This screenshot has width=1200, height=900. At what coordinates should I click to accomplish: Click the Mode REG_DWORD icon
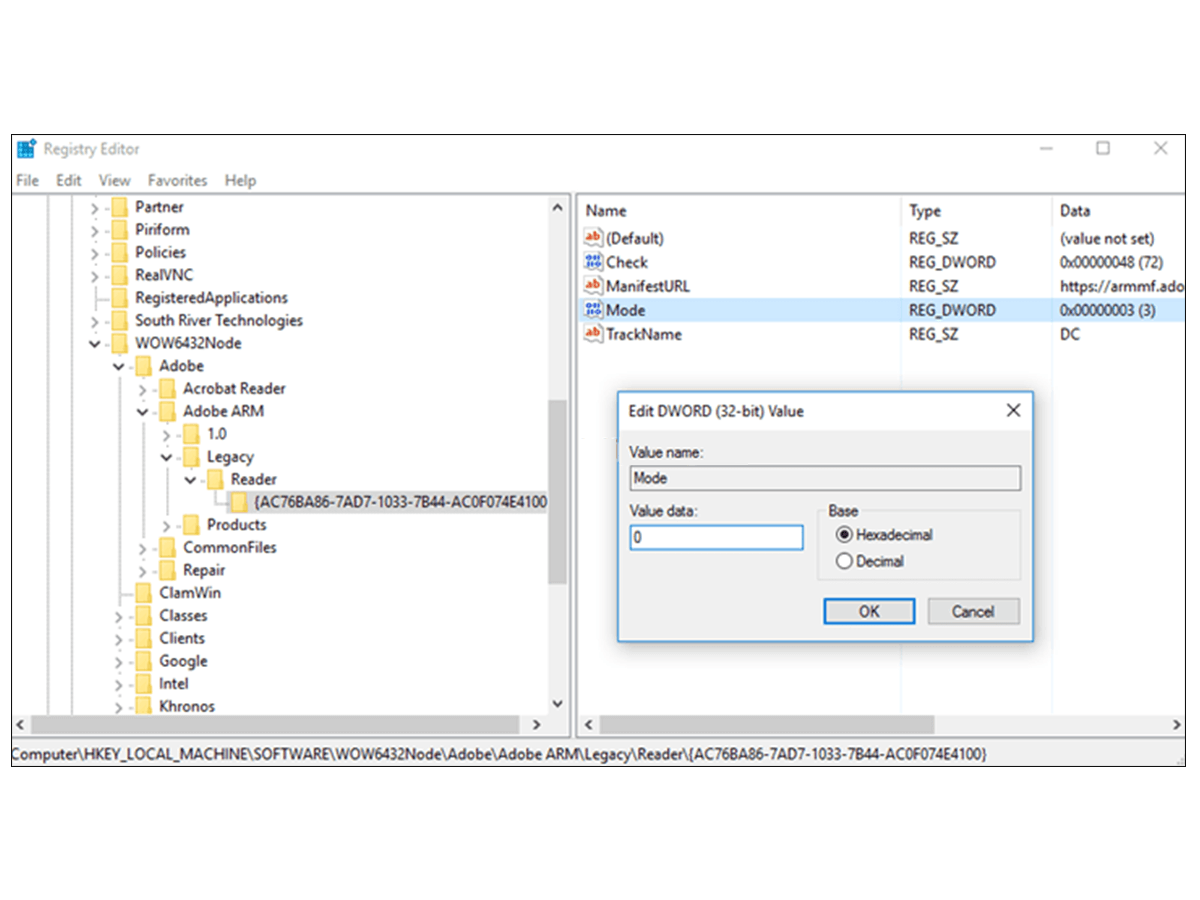point(593,310)
